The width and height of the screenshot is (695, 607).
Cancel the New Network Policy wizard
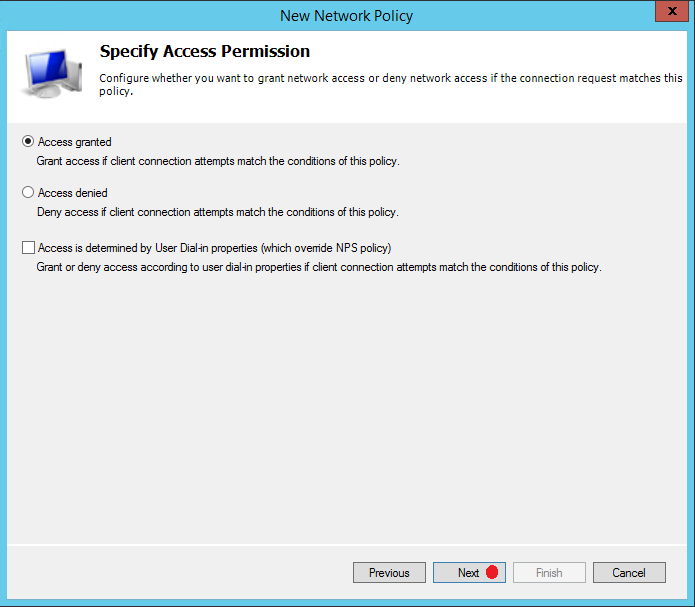click(629, 572)
